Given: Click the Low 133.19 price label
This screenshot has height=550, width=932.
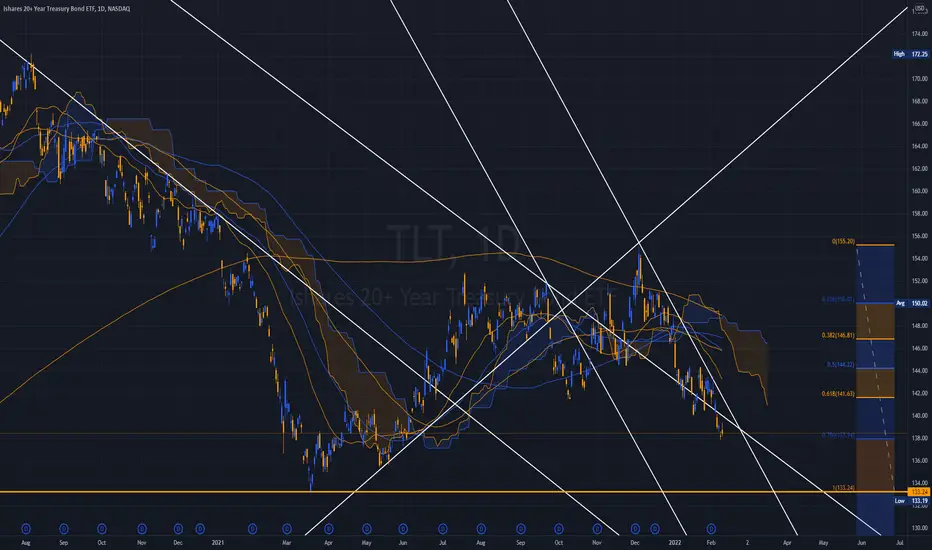Looking at the screenshot, I should pos(911,501).
